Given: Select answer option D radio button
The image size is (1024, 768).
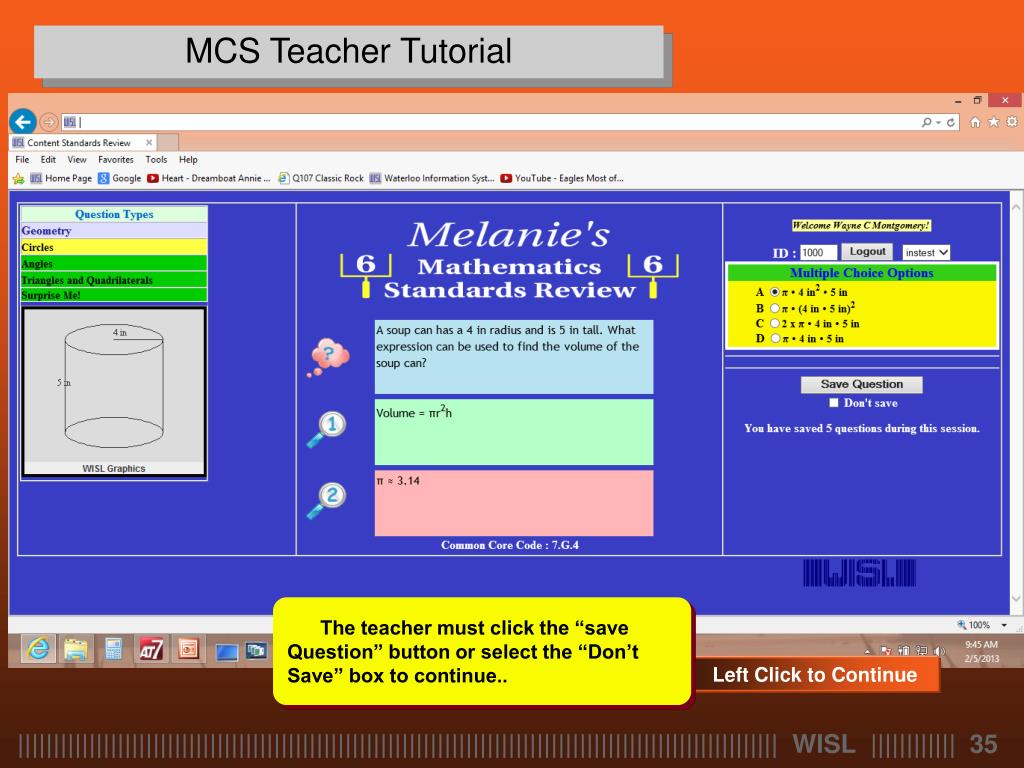Looking at the screenshot, I should (x=775, y=338).
